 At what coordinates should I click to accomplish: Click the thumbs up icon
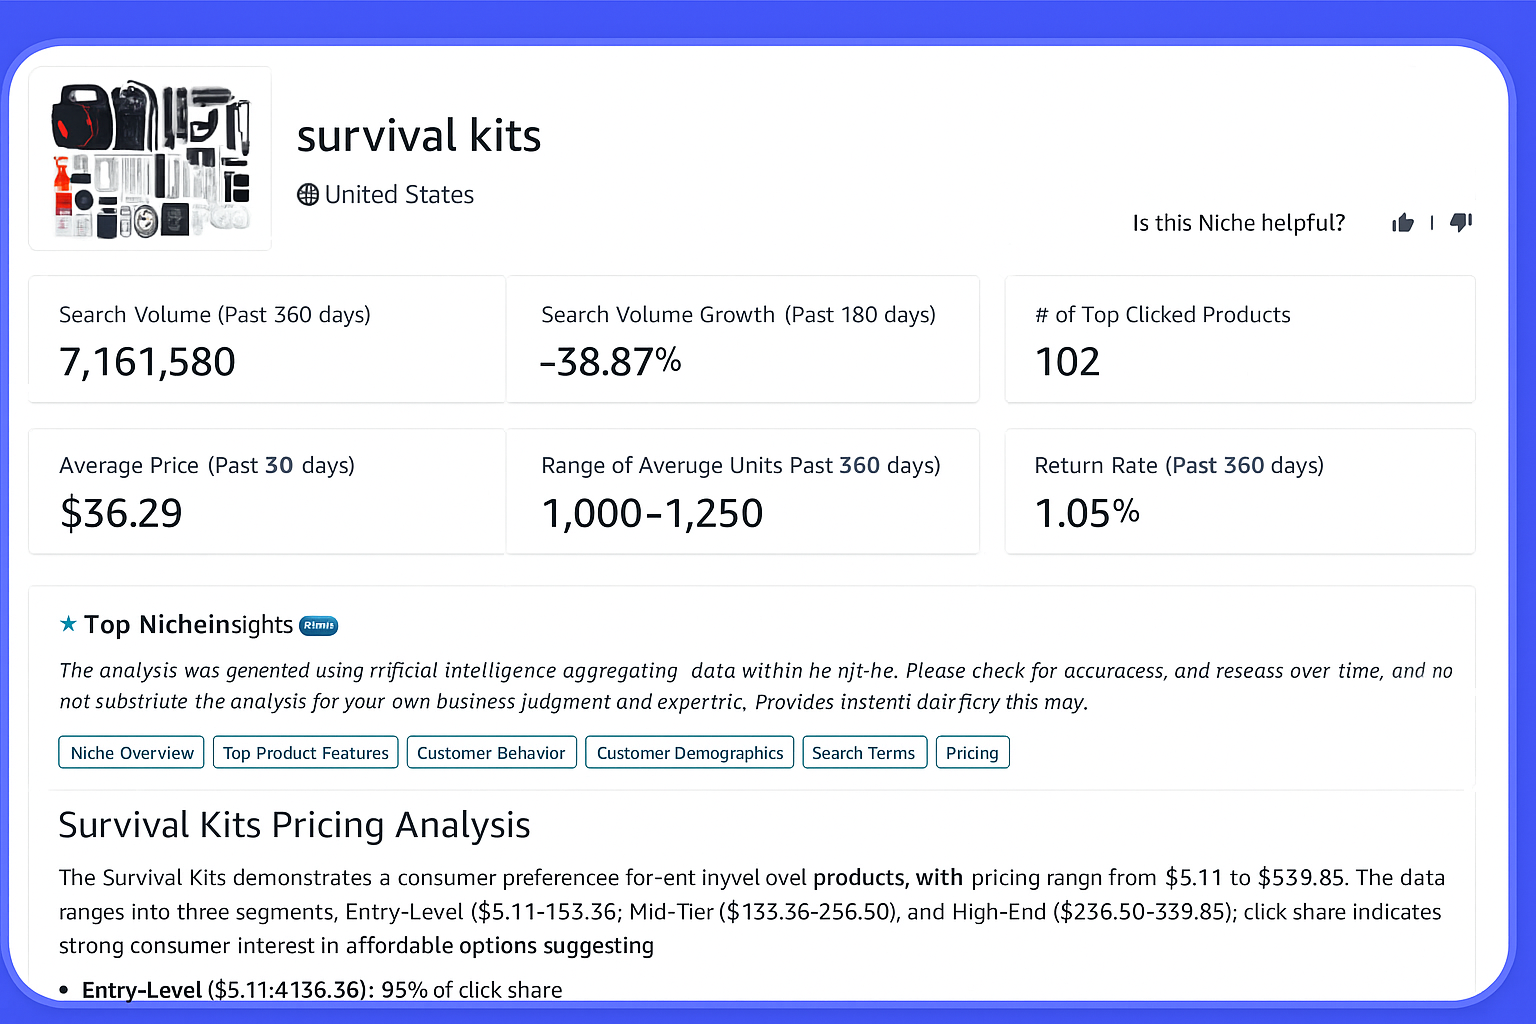tap(1403, 222)
